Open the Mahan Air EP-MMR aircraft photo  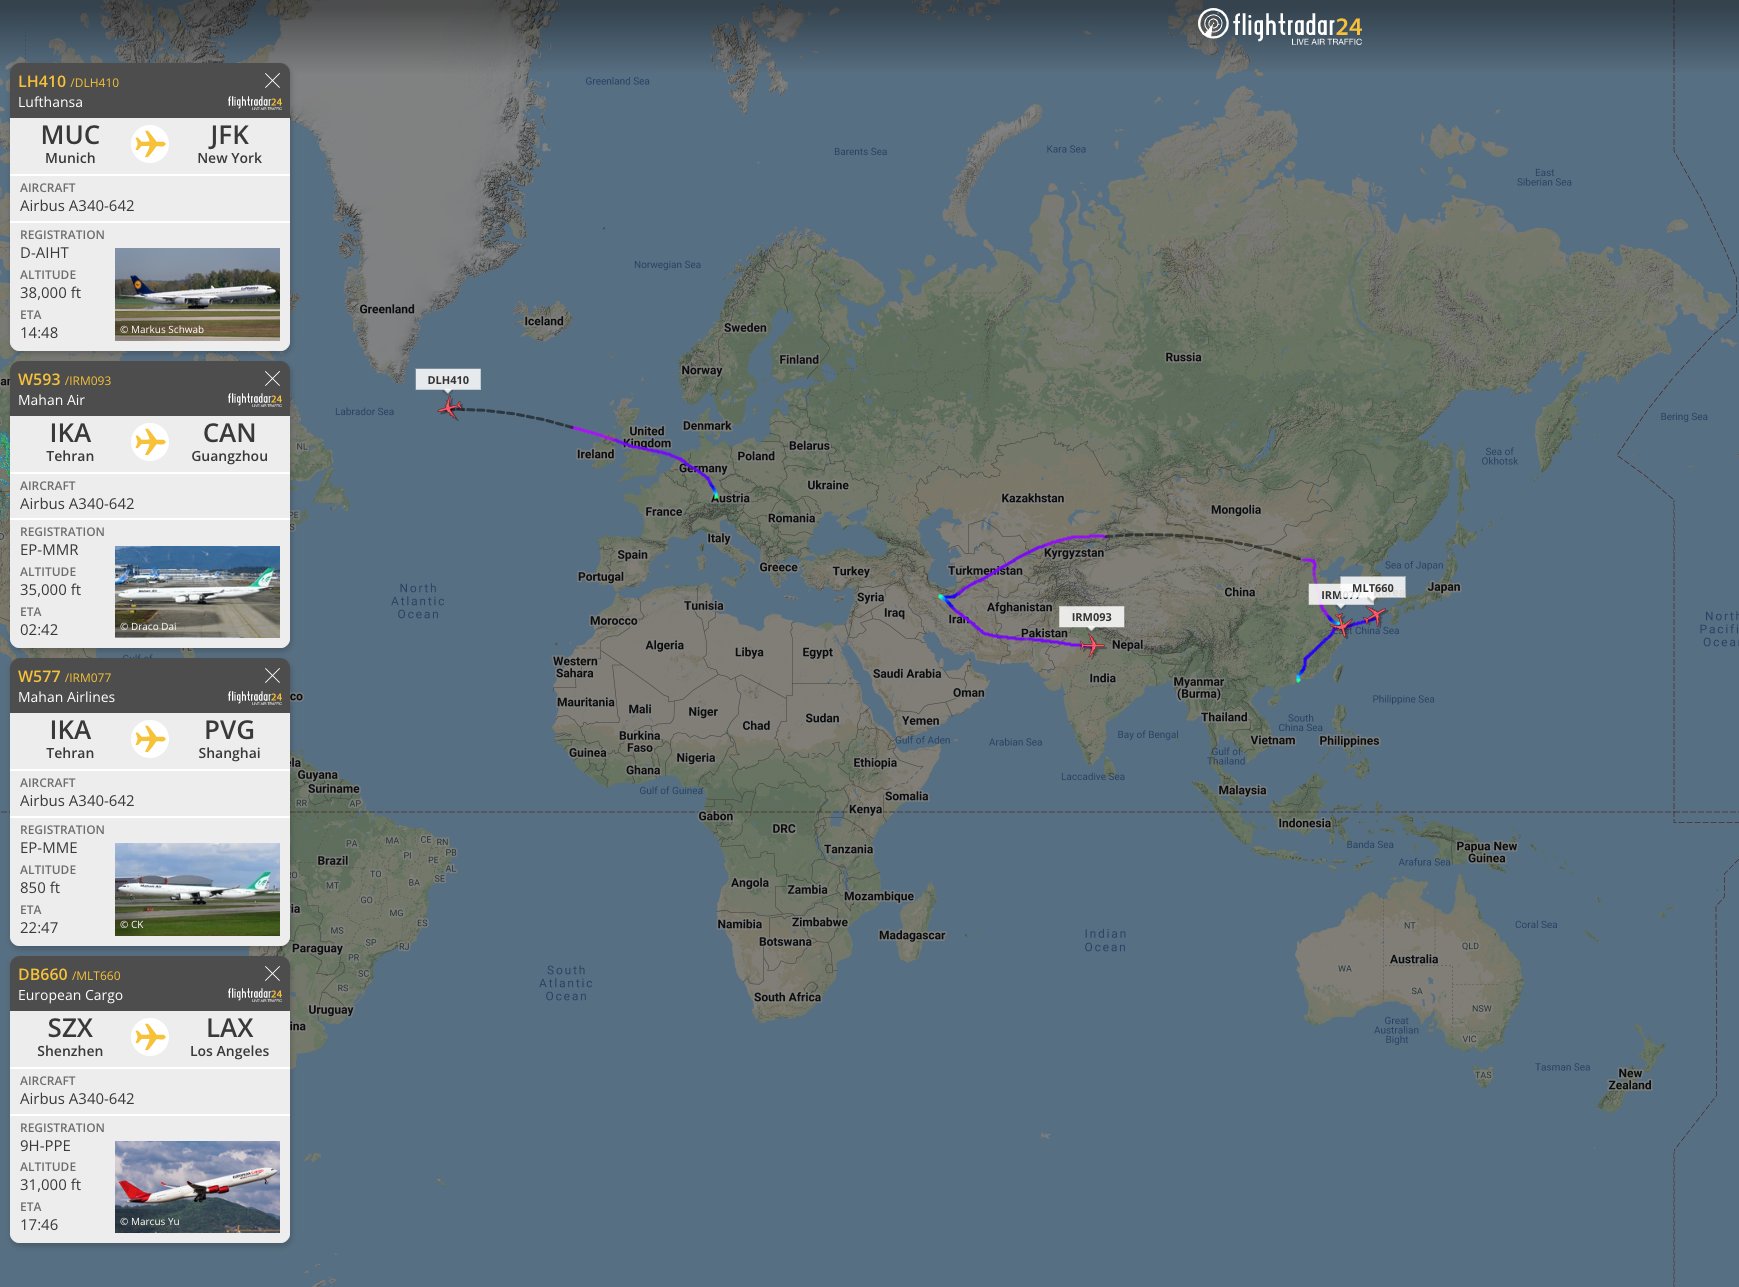197,592
